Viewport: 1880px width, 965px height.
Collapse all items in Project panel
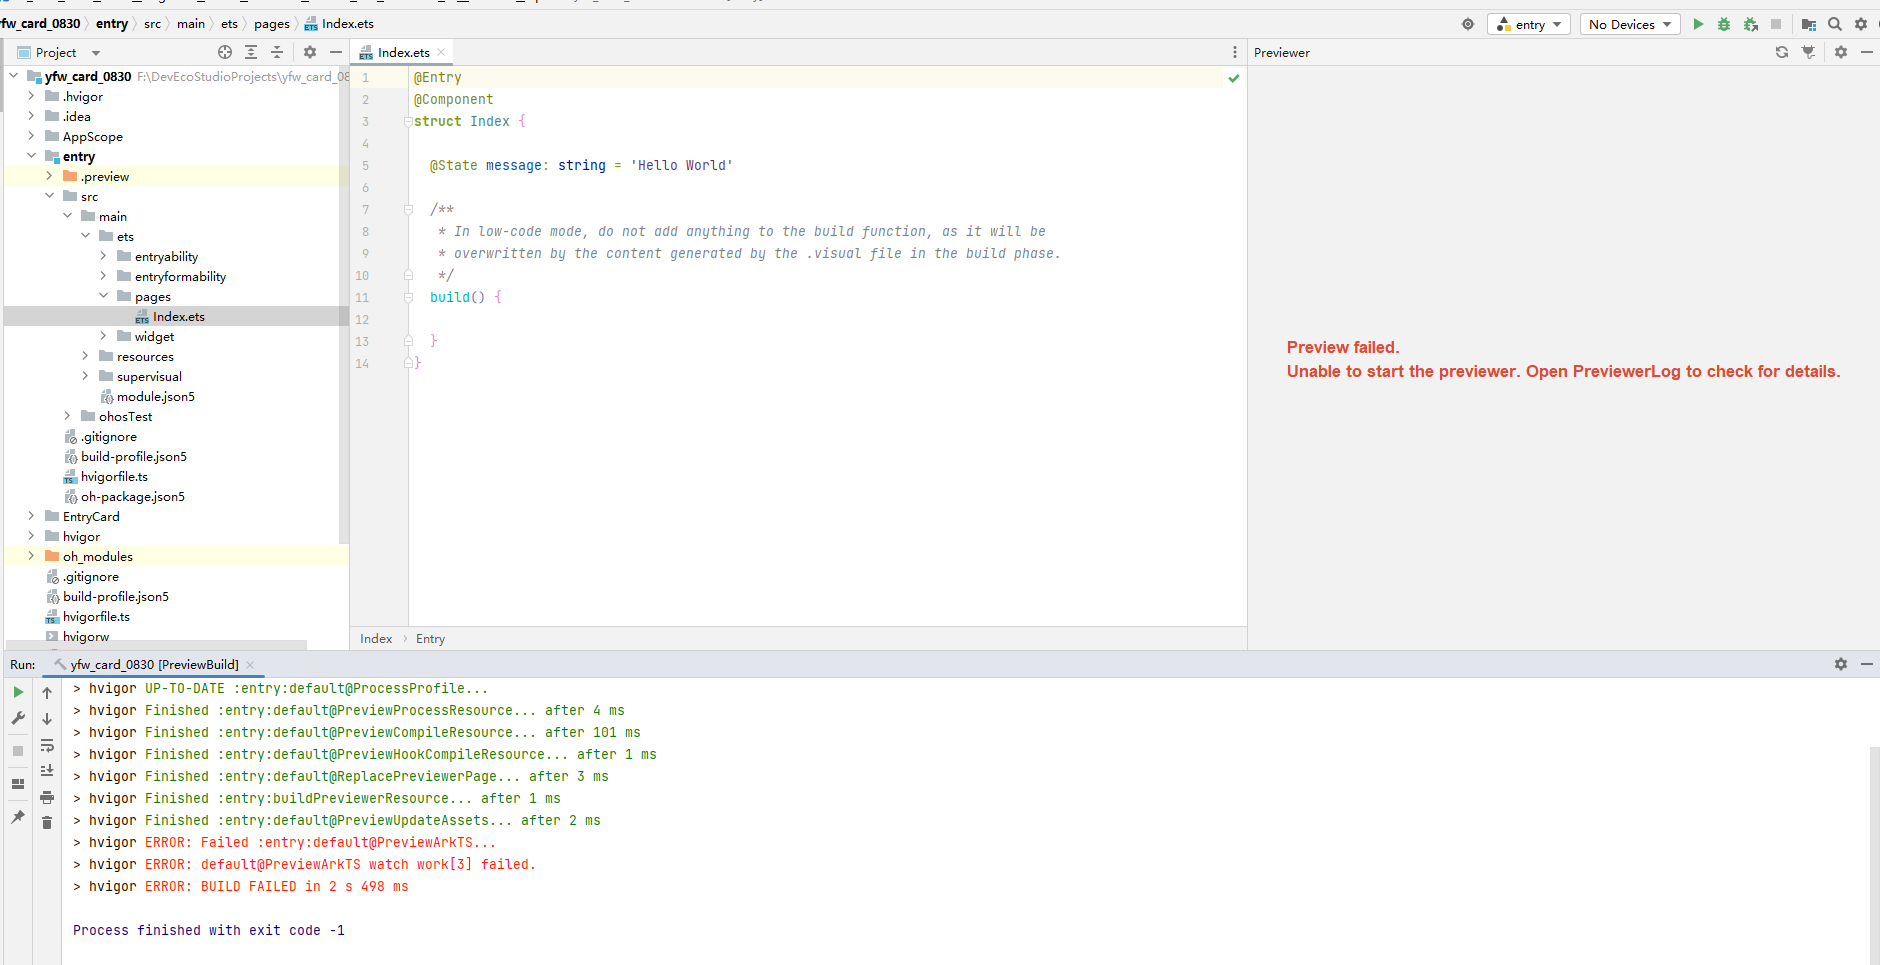click(277, 52)
